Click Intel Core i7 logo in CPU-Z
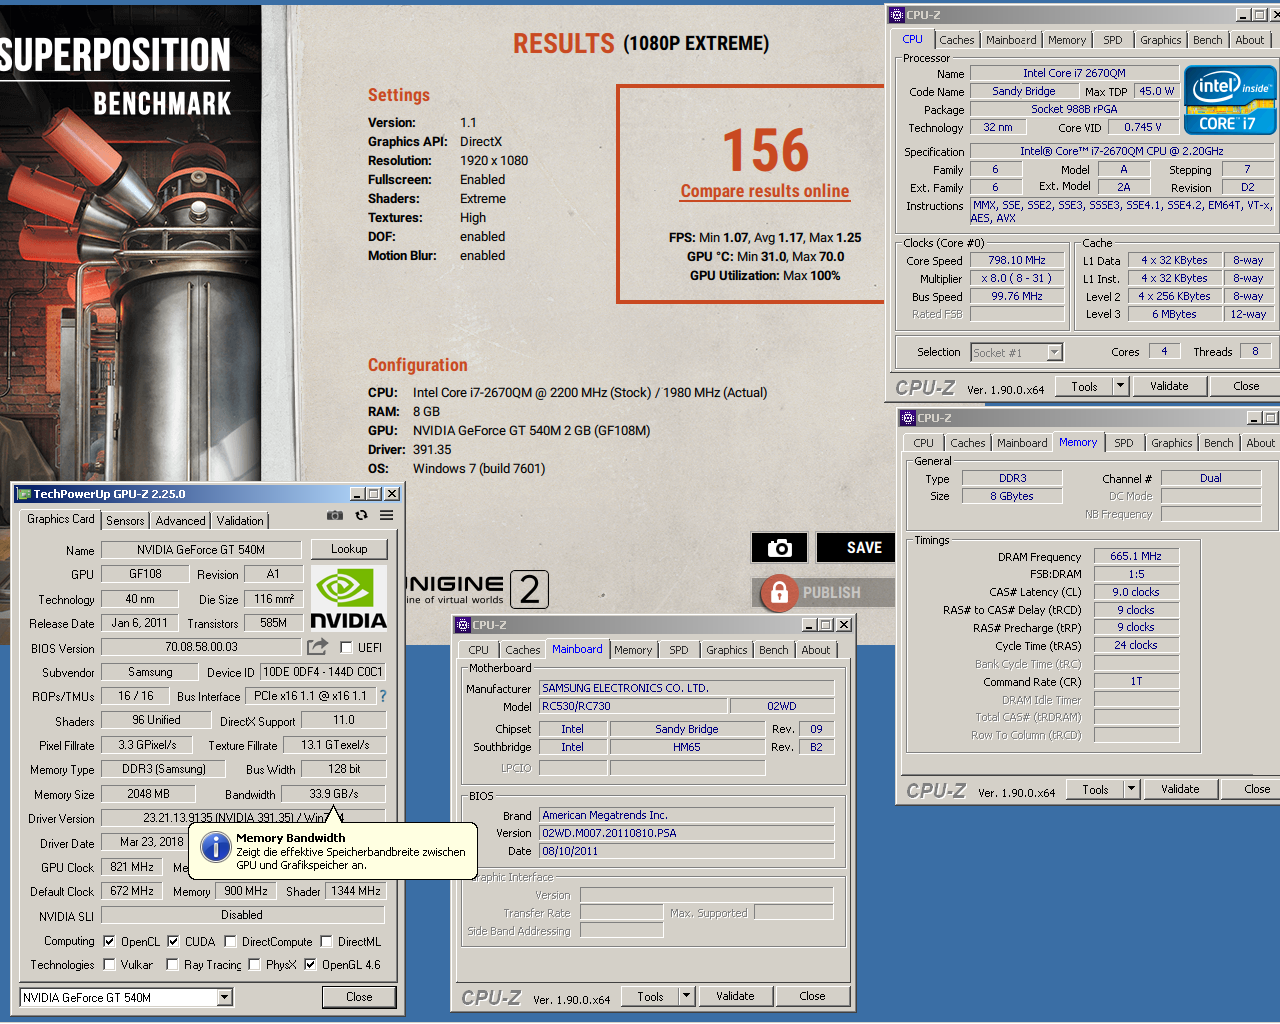 (1230, 99)
